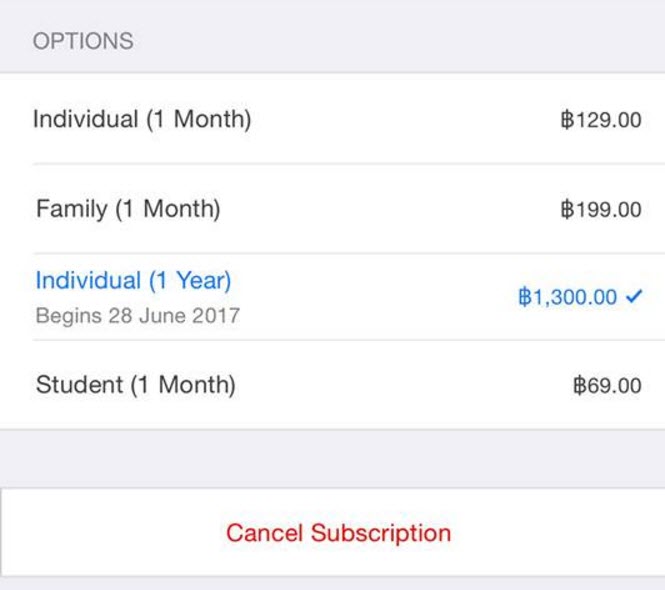Tap the Baht symbol of the ฿1,300.00 price
Screen dimensions: 665x590
click(524, 297)
